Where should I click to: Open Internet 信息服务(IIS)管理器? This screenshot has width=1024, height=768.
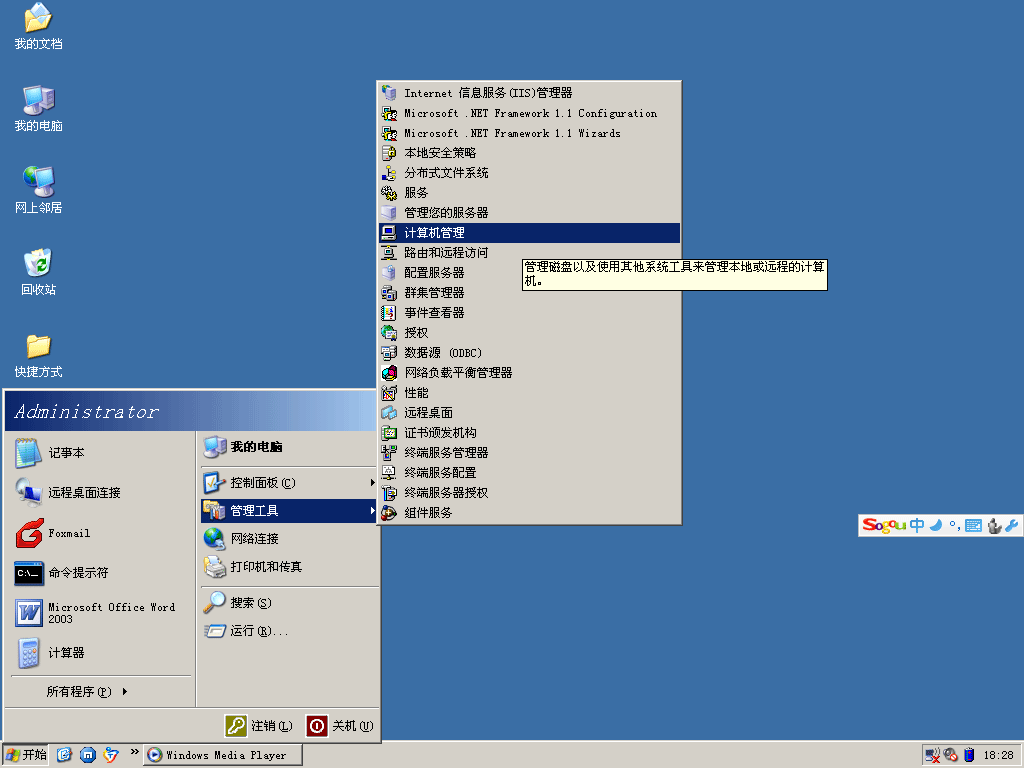click(x=470, y=92)
